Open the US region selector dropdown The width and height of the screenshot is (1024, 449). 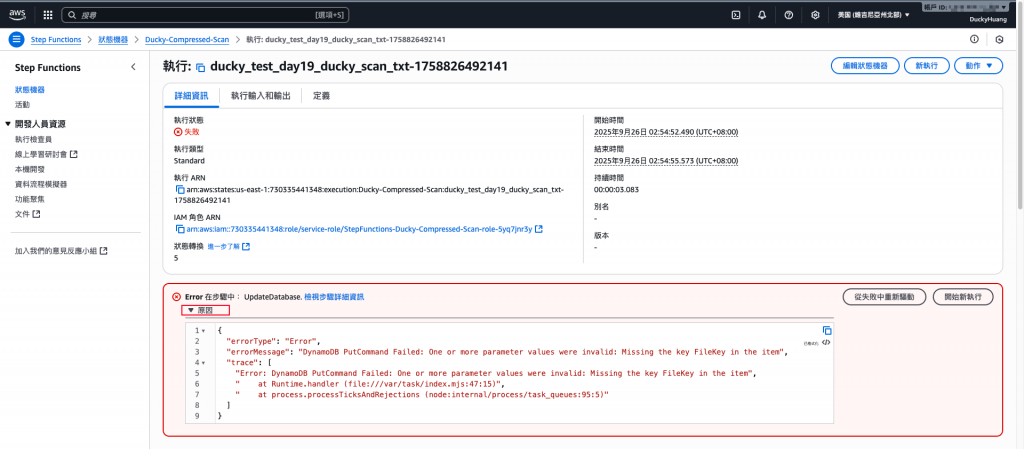click(873, 14)
